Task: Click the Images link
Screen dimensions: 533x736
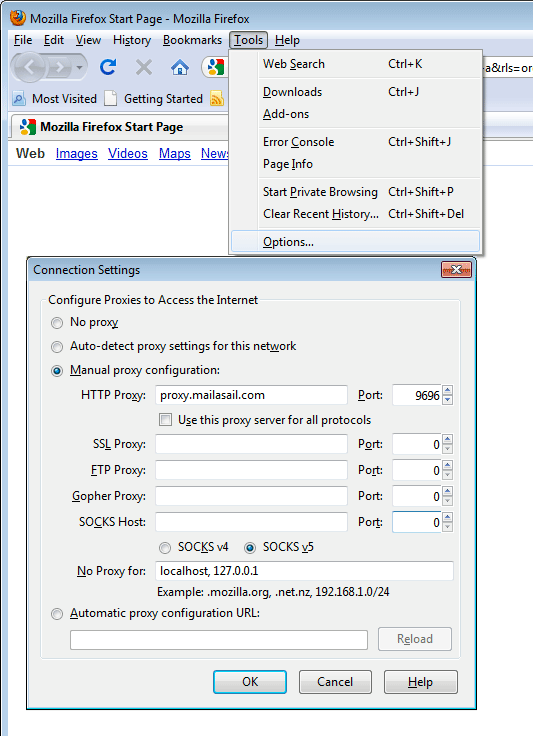Action: coord(76,153)
